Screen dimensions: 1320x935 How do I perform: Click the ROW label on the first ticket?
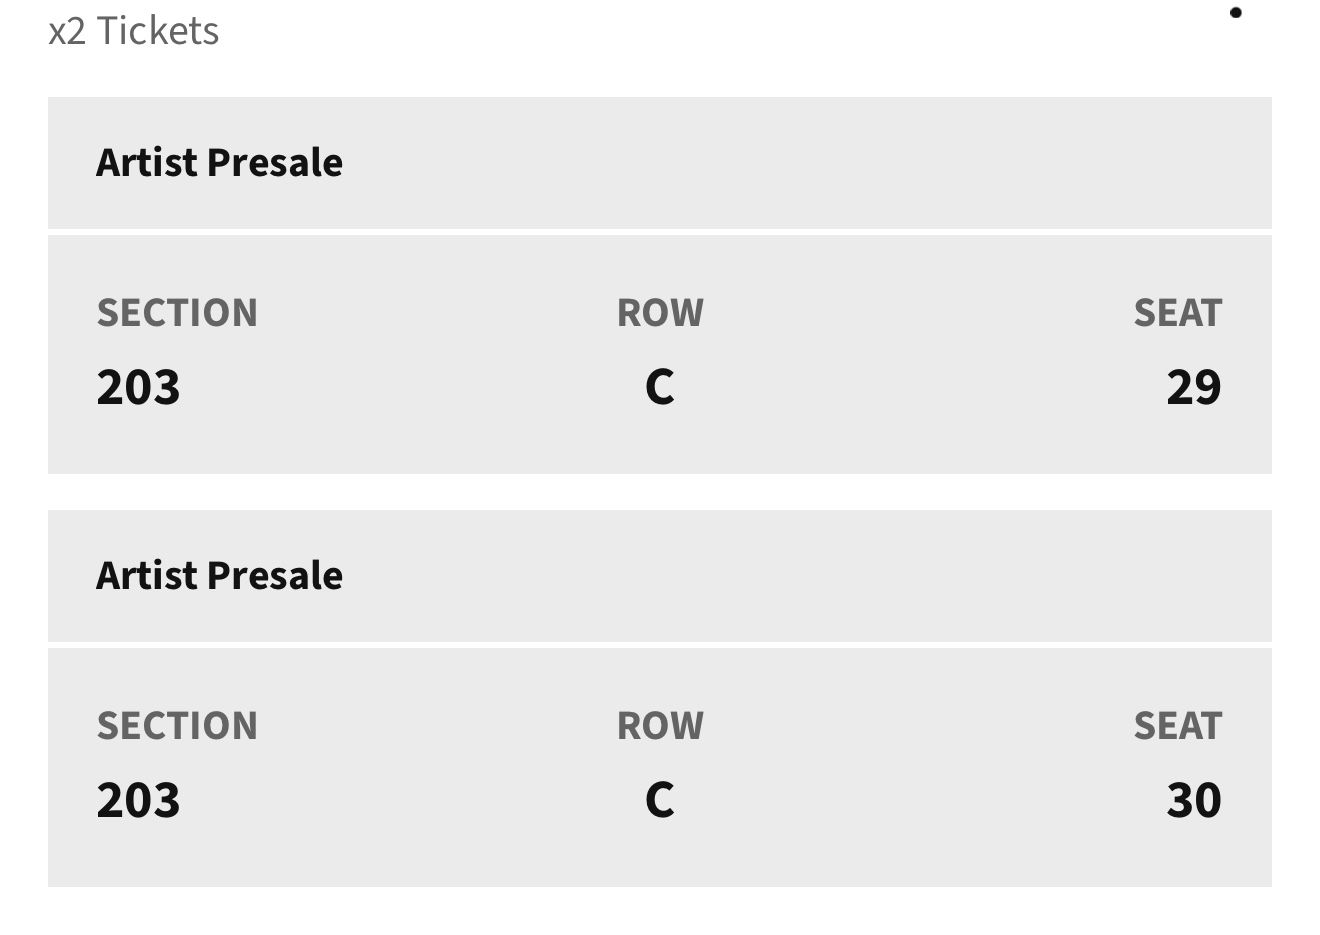pos(660,313)
